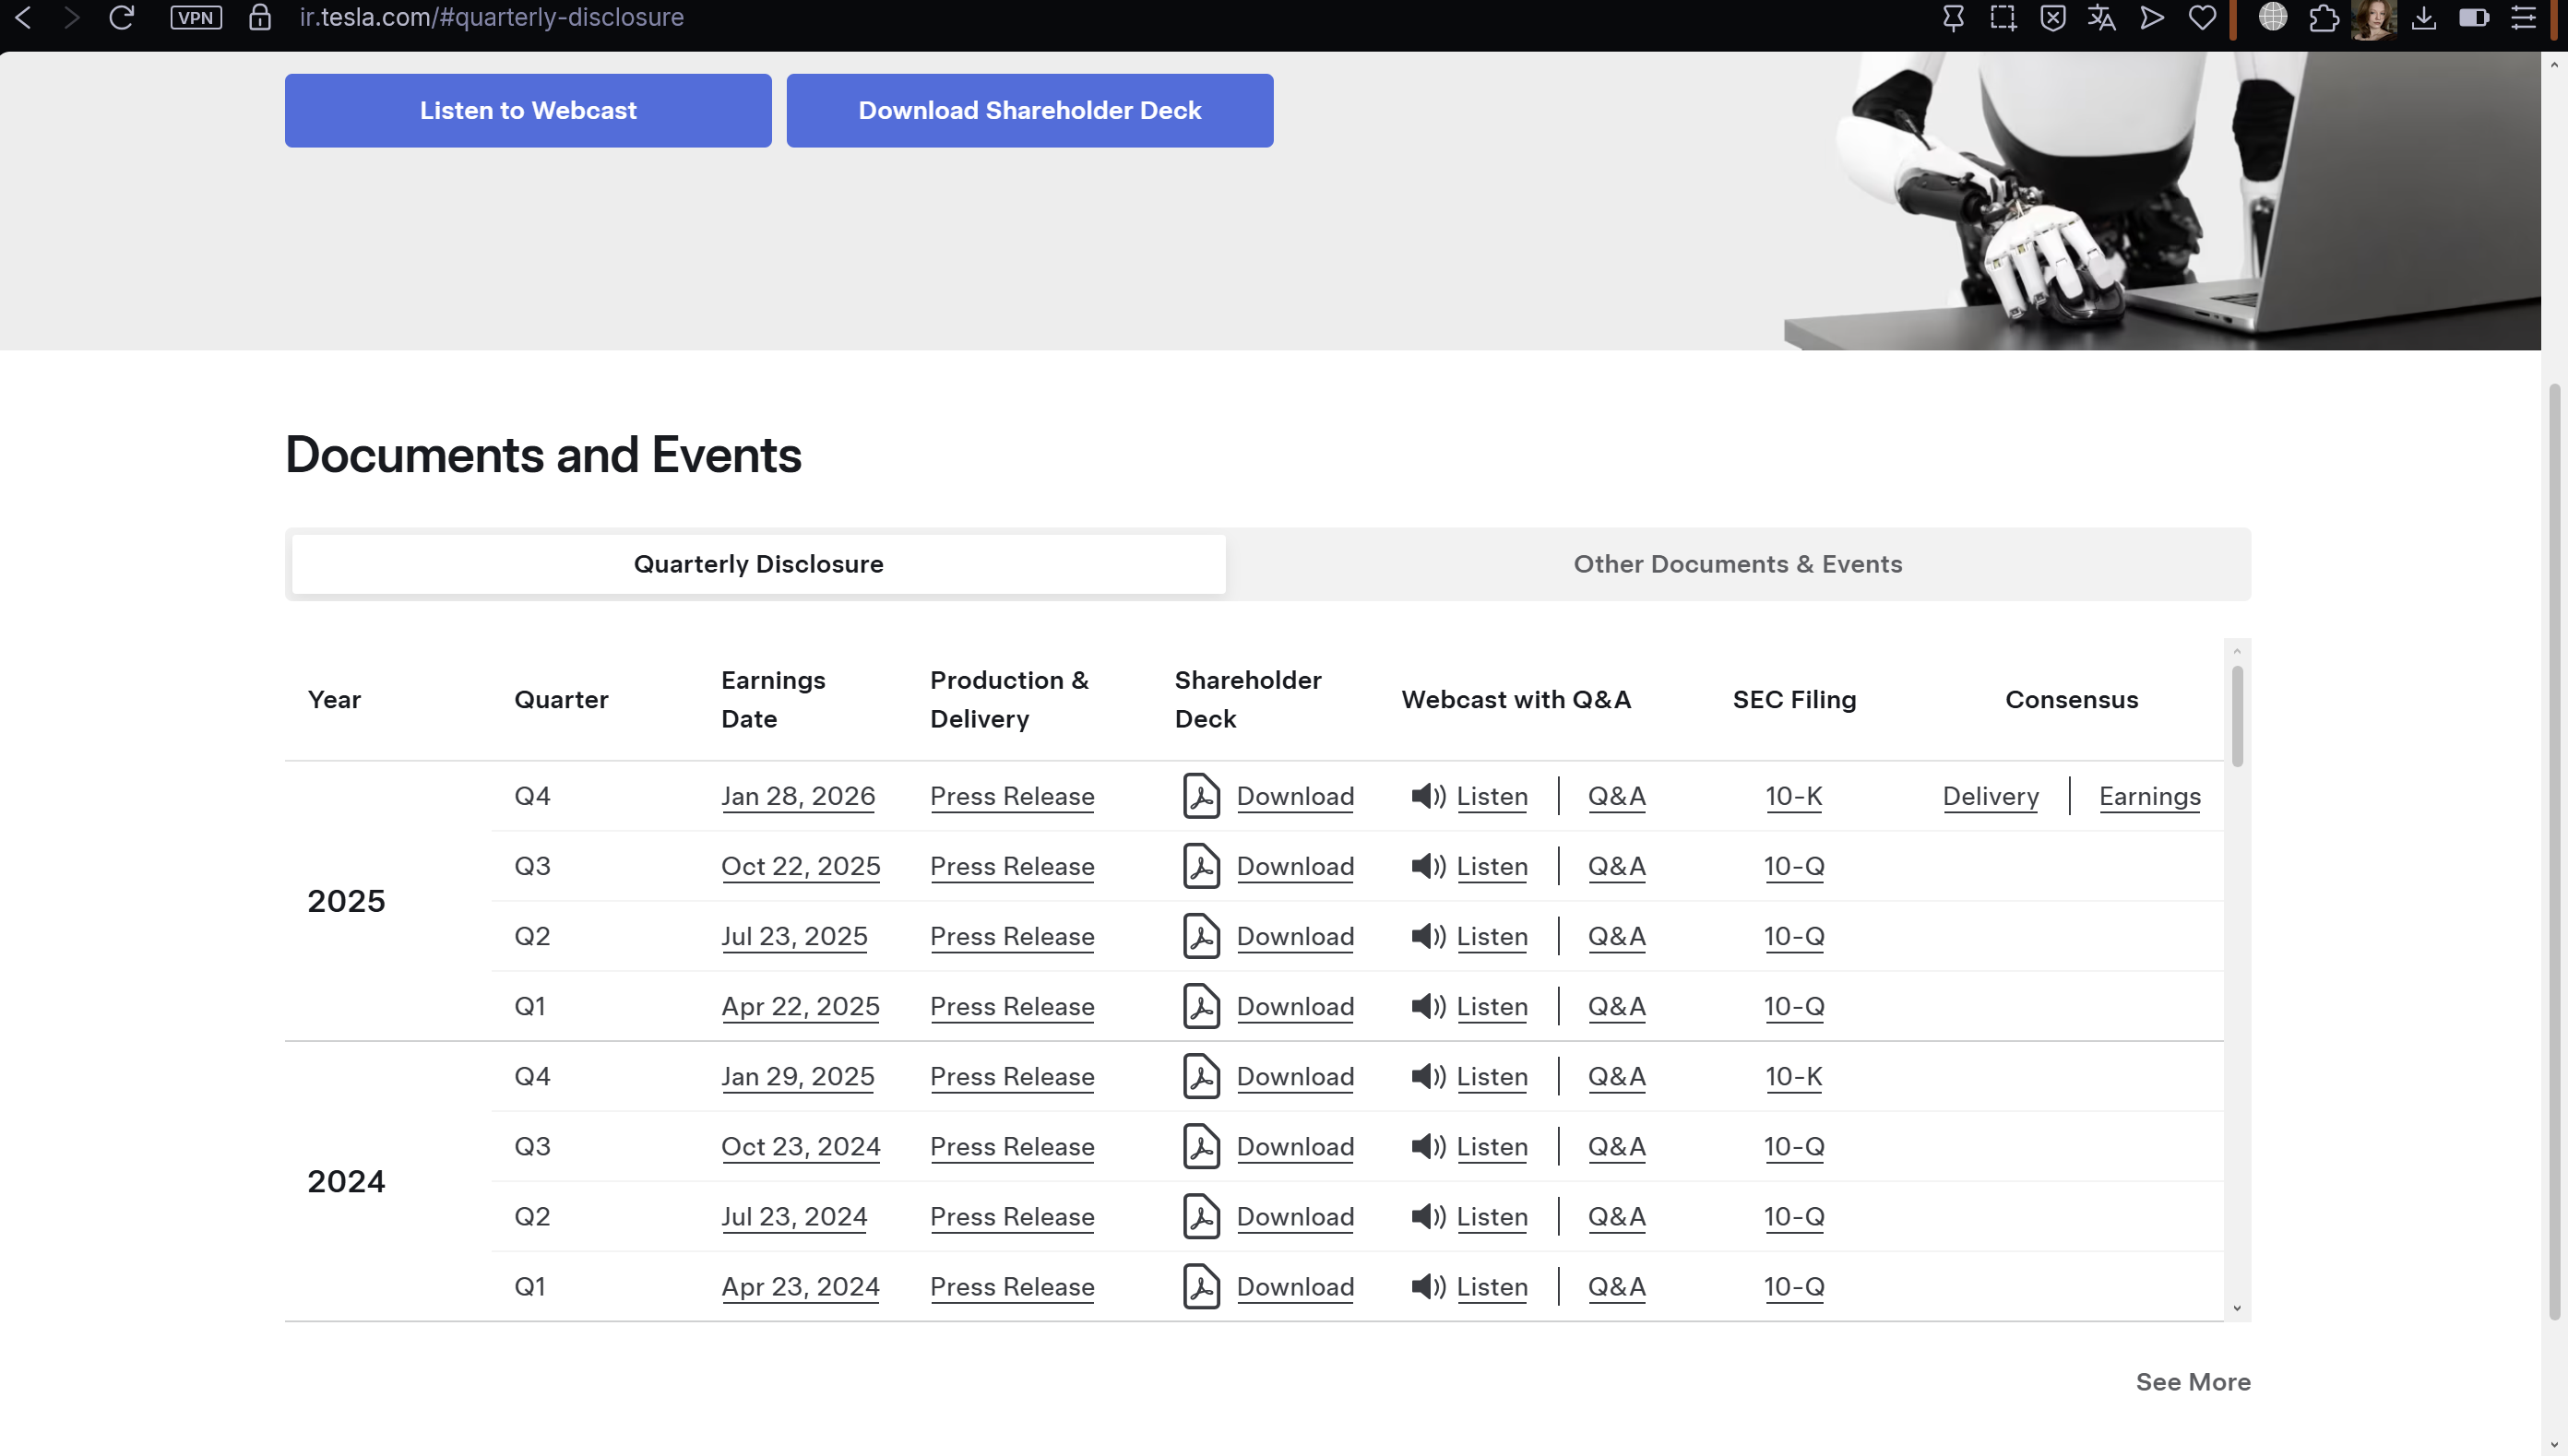The image size is (2568, 1456).
Task: Click the documents table scrollbar thumb
Action: coord(2237,715)
